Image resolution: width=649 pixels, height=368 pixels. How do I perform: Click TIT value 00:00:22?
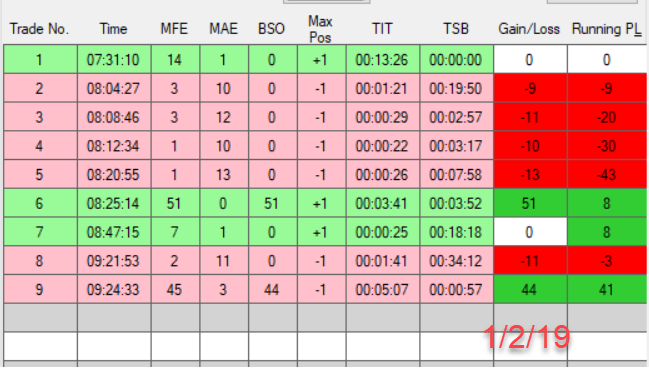383,146
